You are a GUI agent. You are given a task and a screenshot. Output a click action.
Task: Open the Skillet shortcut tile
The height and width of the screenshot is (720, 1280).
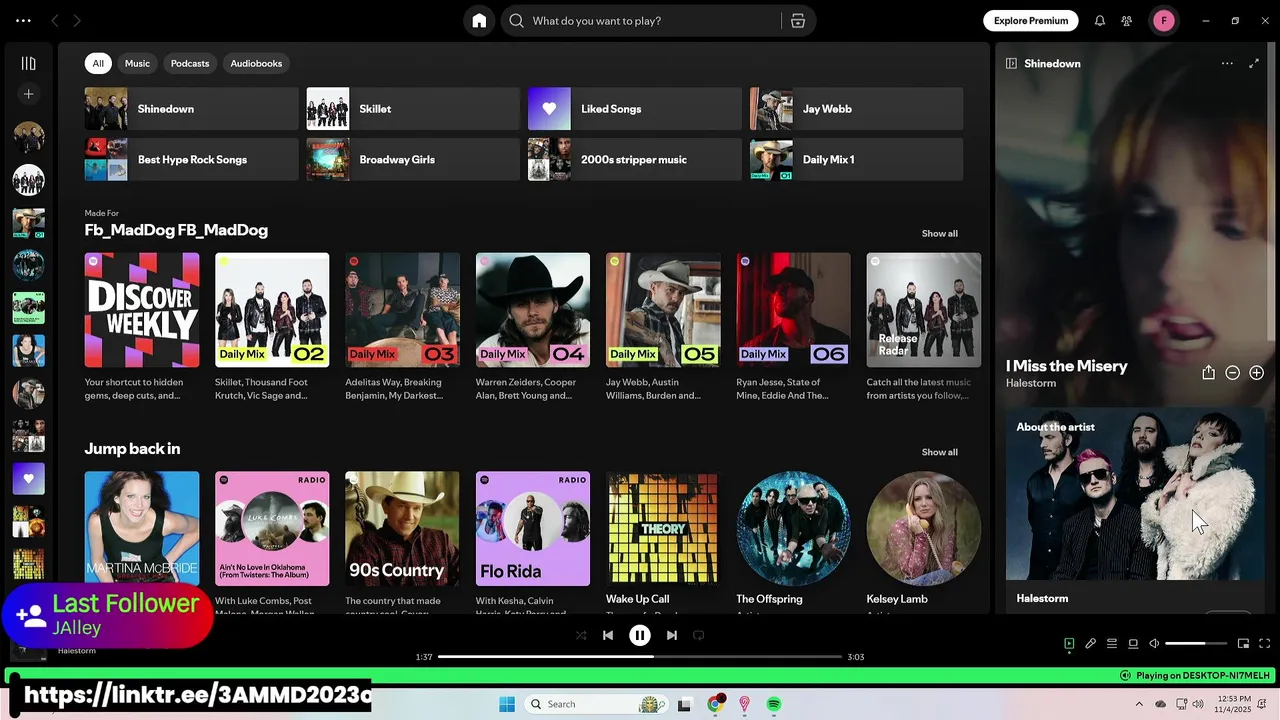tap(413, 109)
